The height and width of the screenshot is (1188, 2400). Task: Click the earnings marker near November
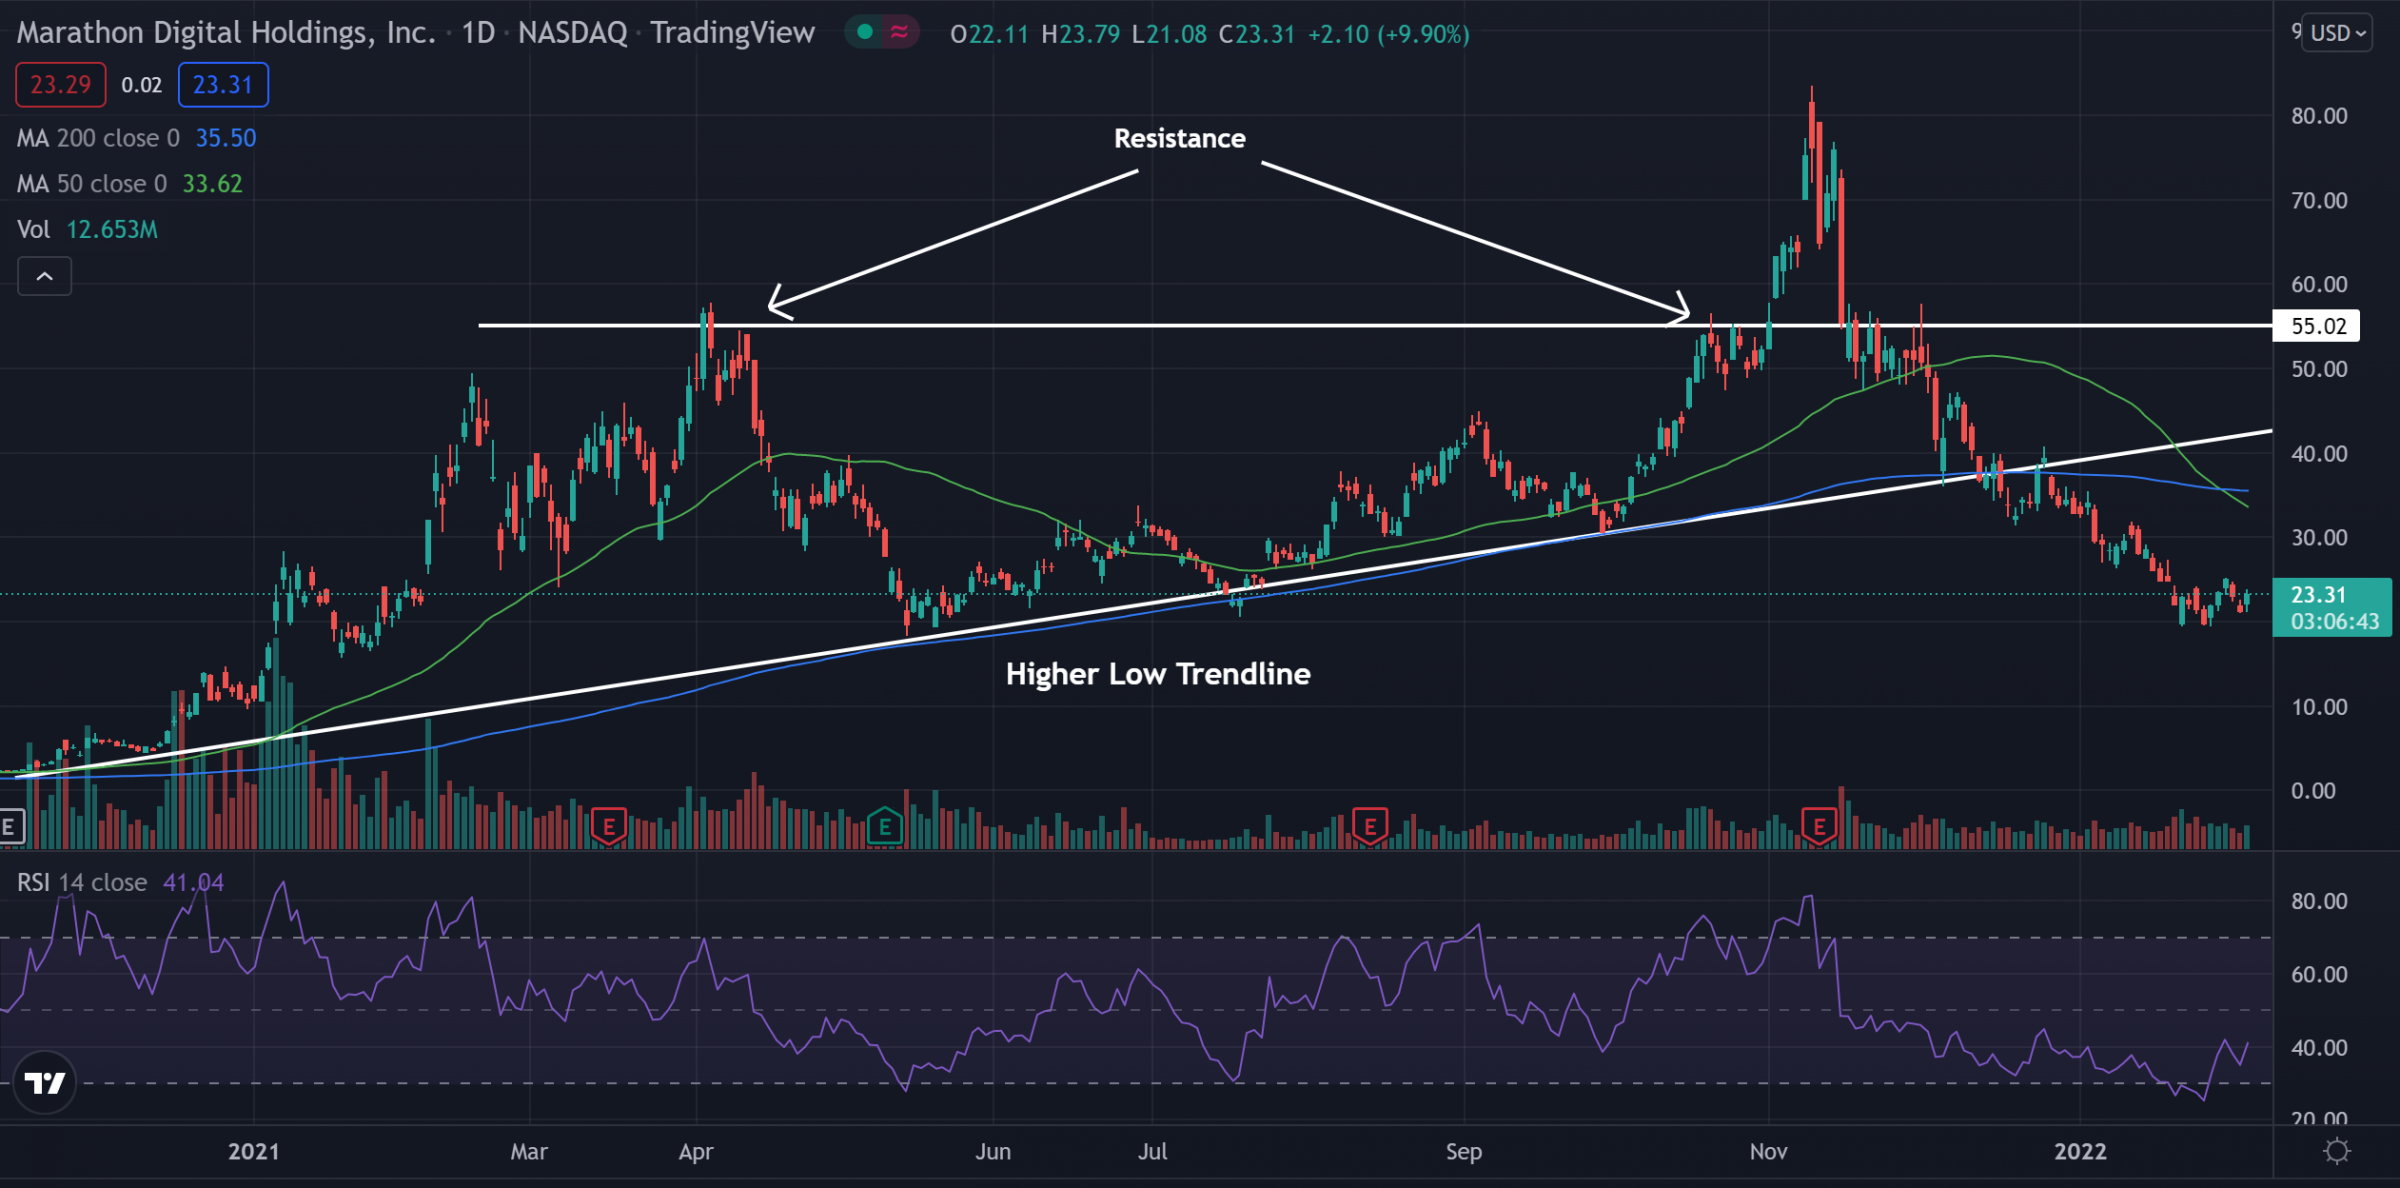tap(1819, 826)
